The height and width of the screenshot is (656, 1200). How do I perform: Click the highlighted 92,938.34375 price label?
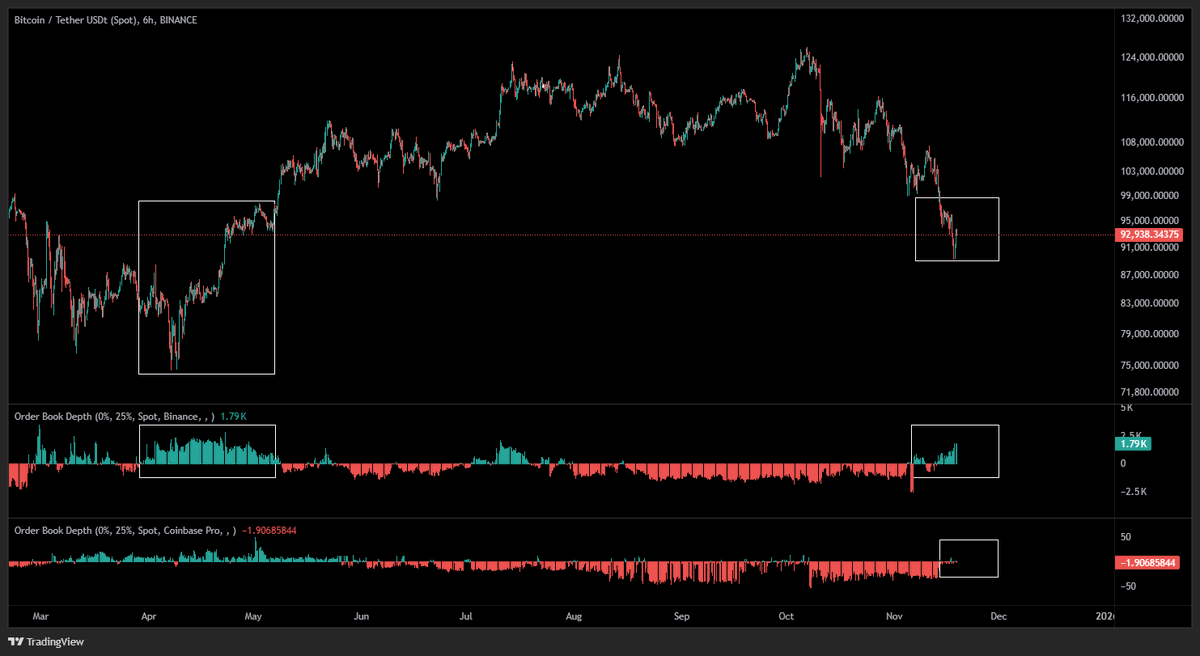[x=1151, y=234]
